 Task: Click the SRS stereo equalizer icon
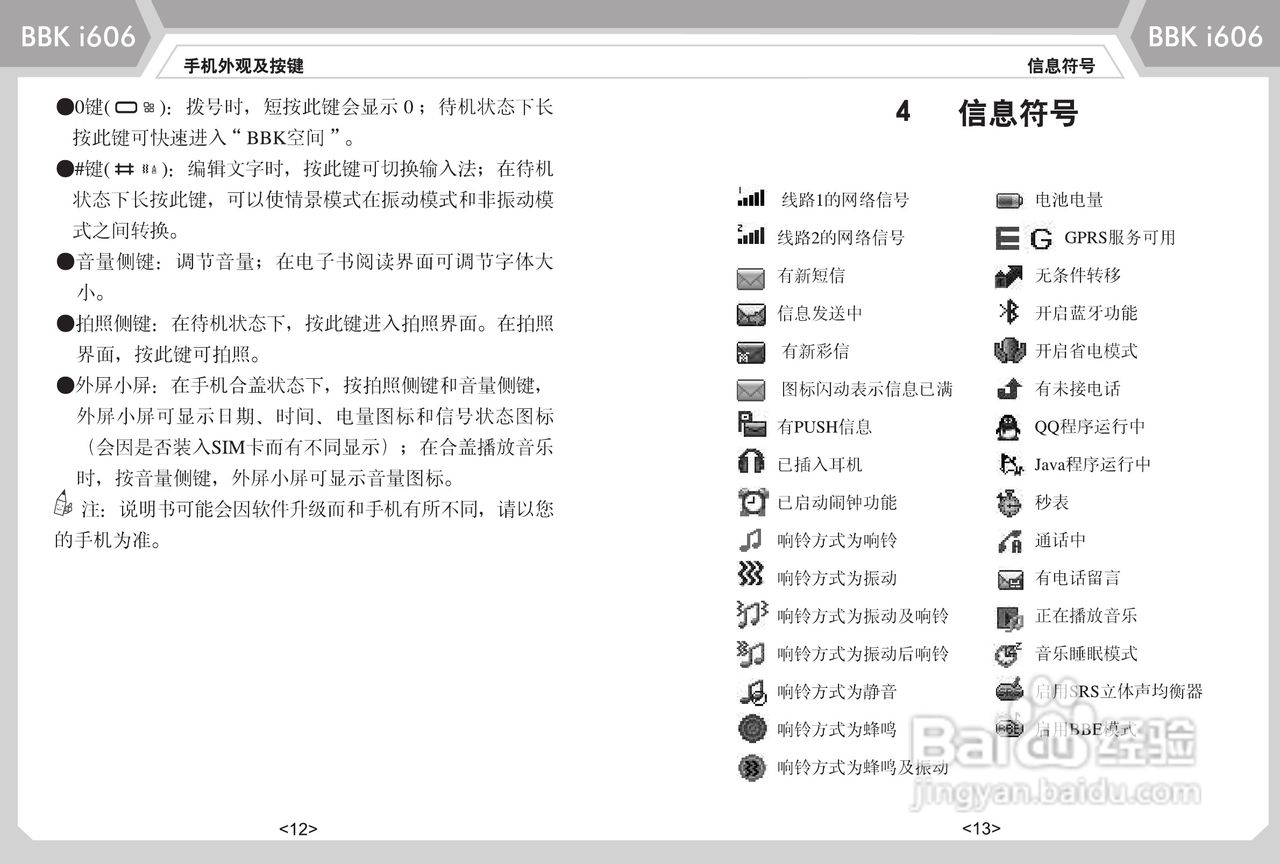pyautogui.click(x=1010, y=690)
